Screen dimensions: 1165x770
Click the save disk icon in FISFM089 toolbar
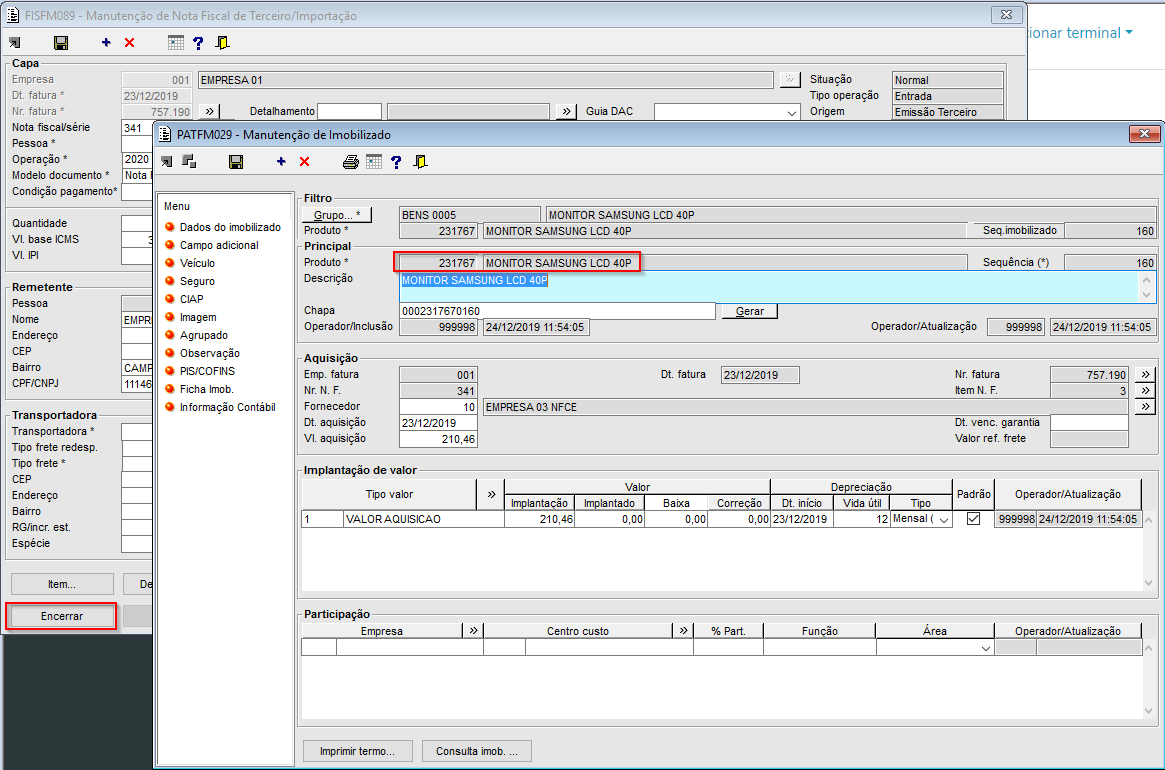coord(61,43)
